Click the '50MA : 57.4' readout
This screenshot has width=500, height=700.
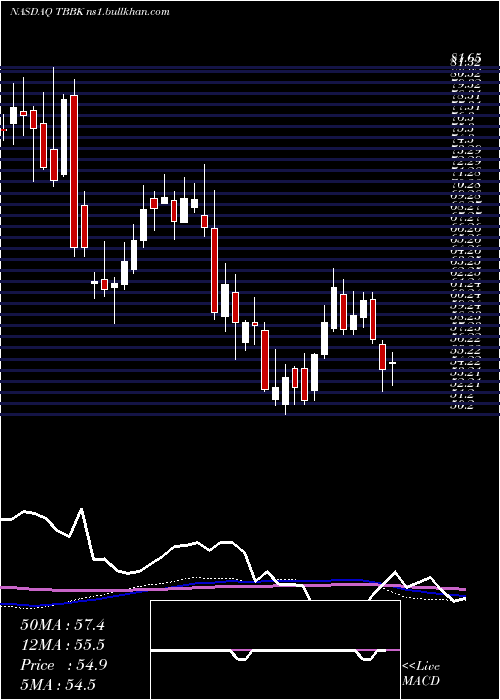point(62,625)
